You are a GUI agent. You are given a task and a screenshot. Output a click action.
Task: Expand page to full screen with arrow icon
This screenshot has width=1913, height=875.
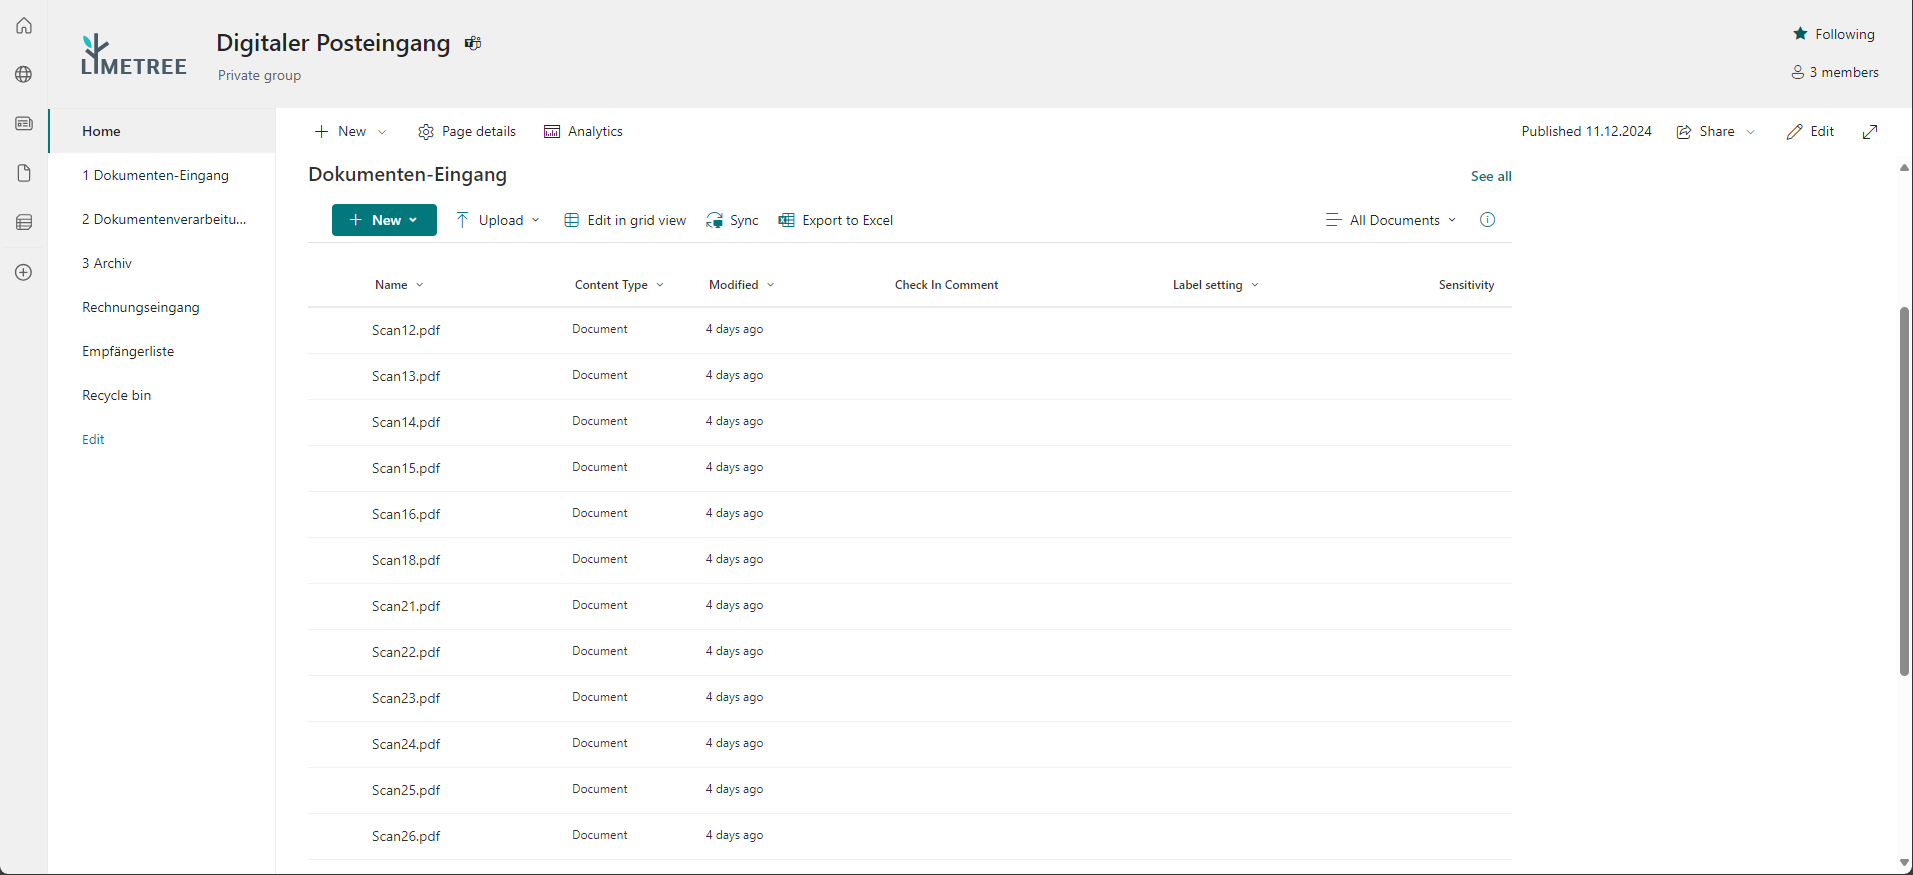click(1870, 132)
